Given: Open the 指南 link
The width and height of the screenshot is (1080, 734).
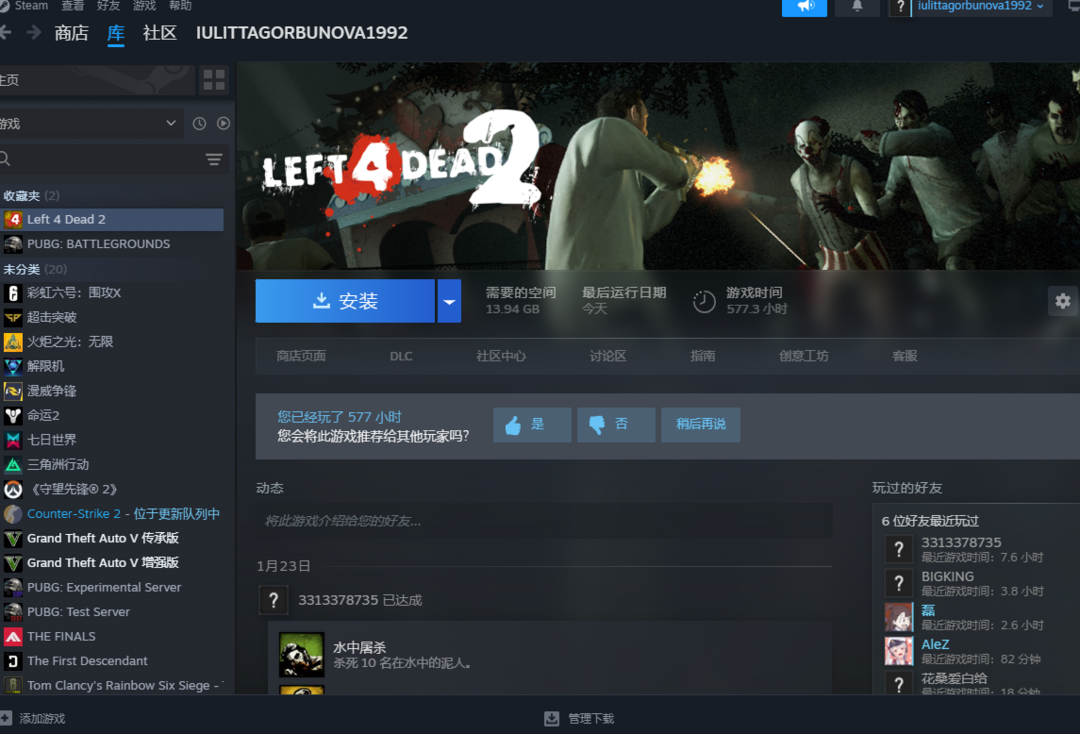Looking at the screenshot, I should click(703, 356).
